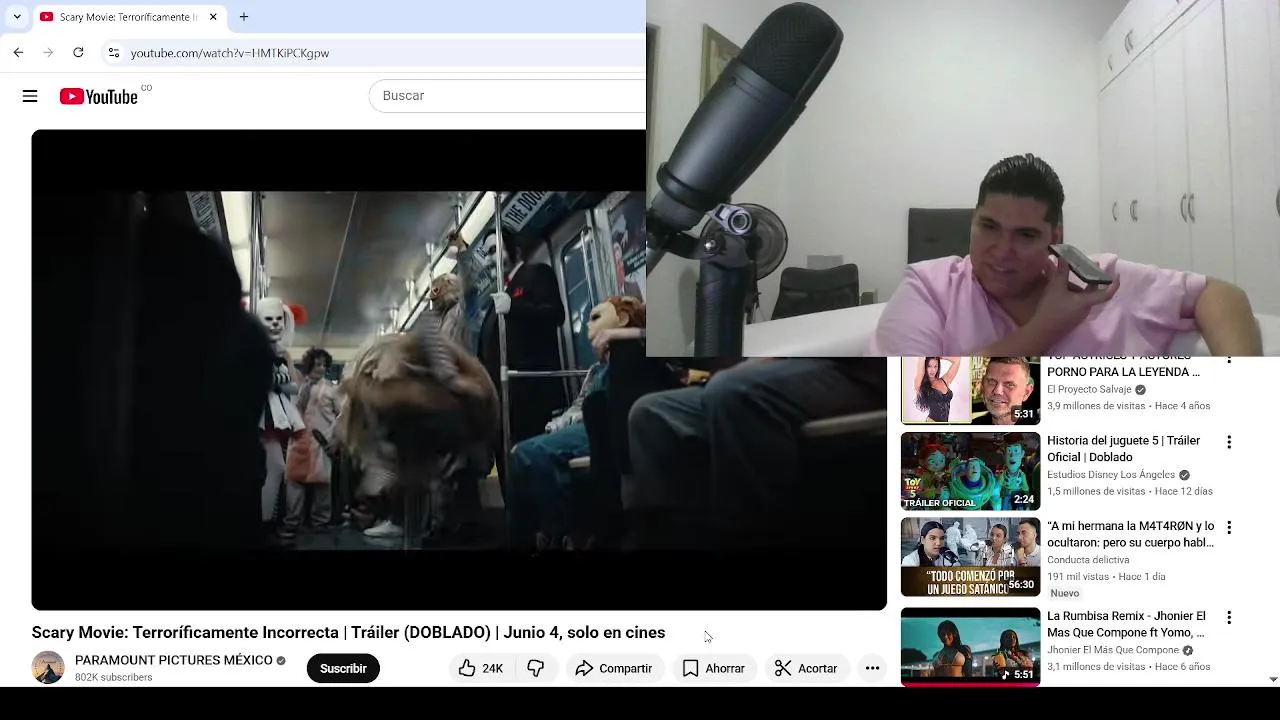This screenshot has width=1280, height=720.
Task: Open La Rumbisa Remix title link
Action: pos(1126,624)
